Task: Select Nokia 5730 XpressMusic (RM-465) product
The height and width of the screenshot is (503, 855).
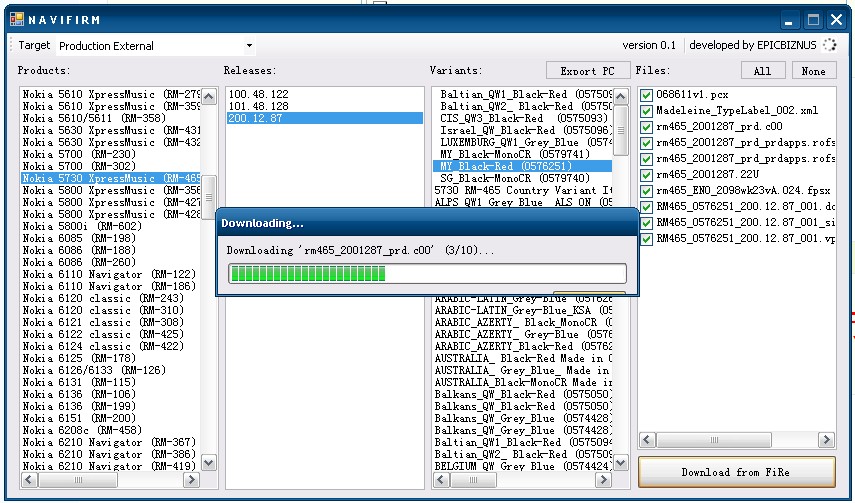Action: pyautogui.click(x=111, y=178)
